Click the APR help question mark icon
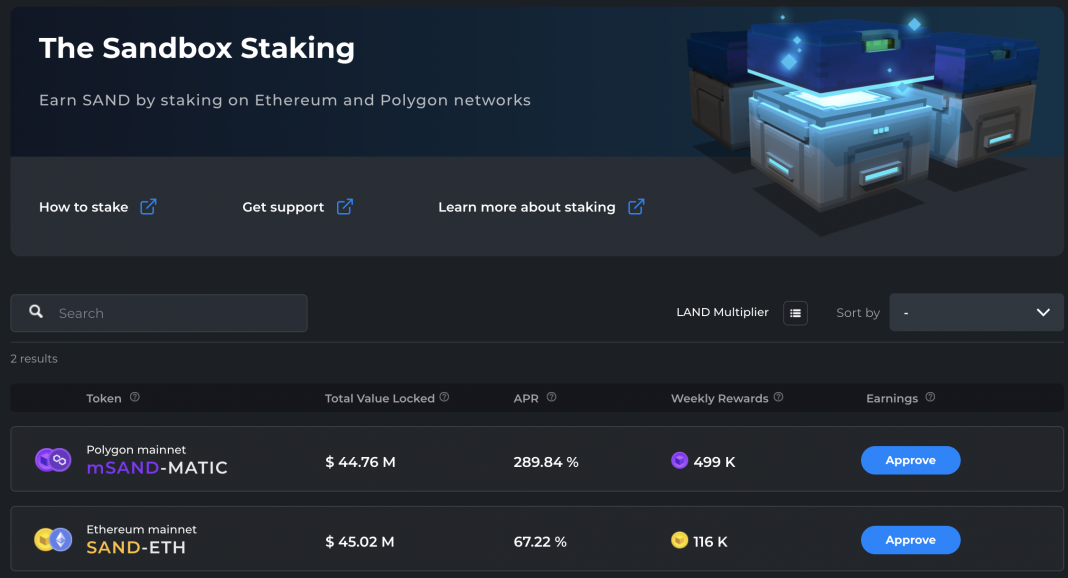The image size is (1068, 578). (551, 397)
